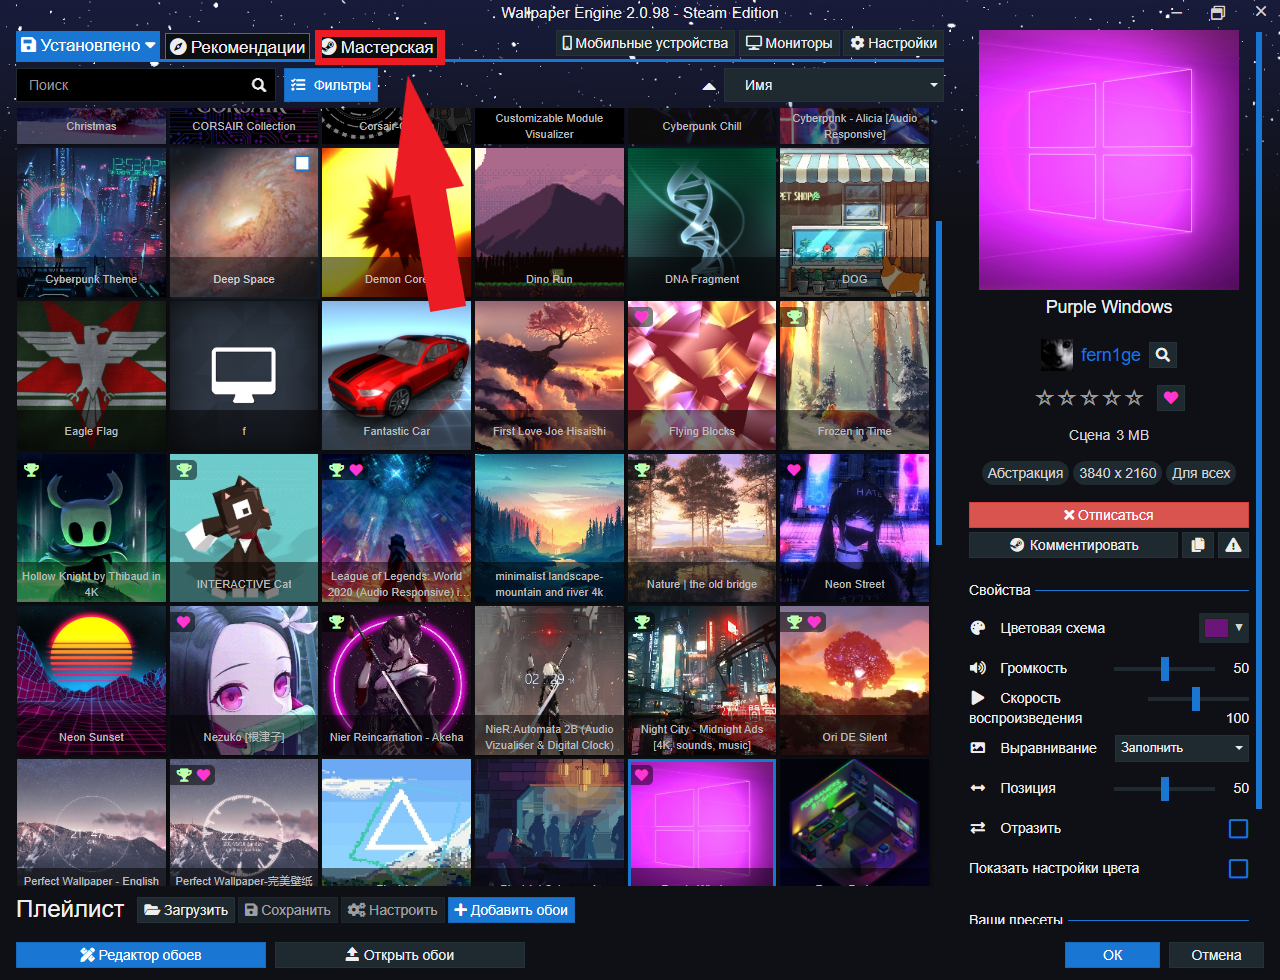Open the Цветовая схема color swatch
The image size is (1280, 980).
click(1224, 628)
